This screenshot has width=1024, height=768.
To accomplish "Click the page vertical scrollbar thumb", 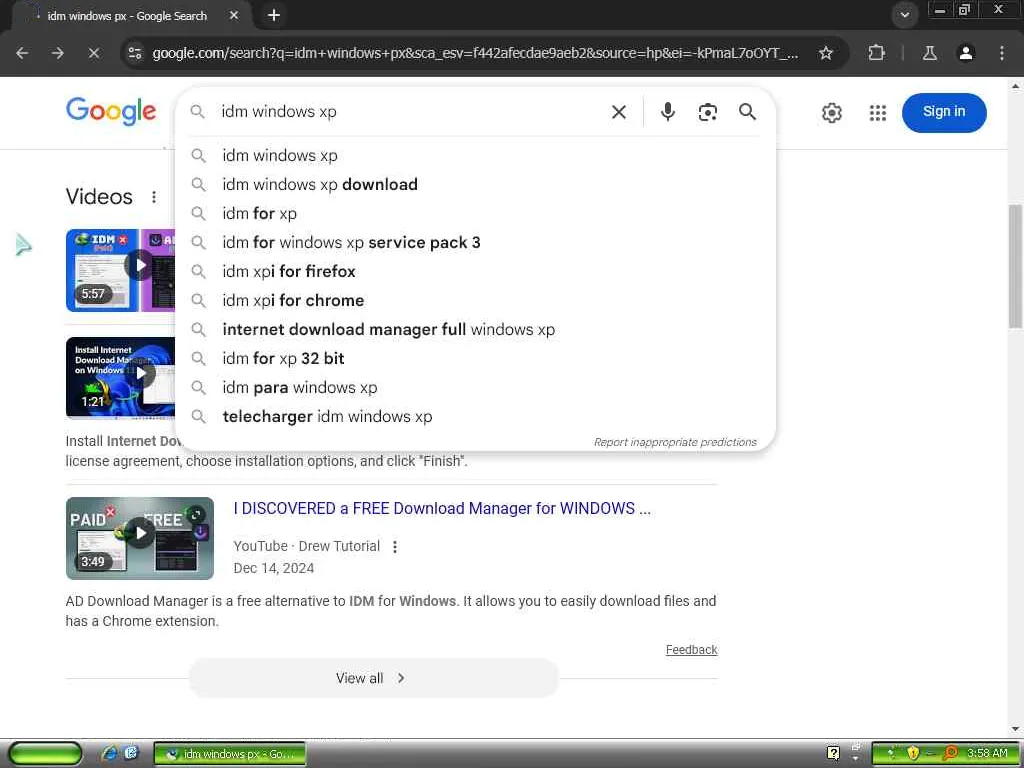I will click(x=1016, y=266).
